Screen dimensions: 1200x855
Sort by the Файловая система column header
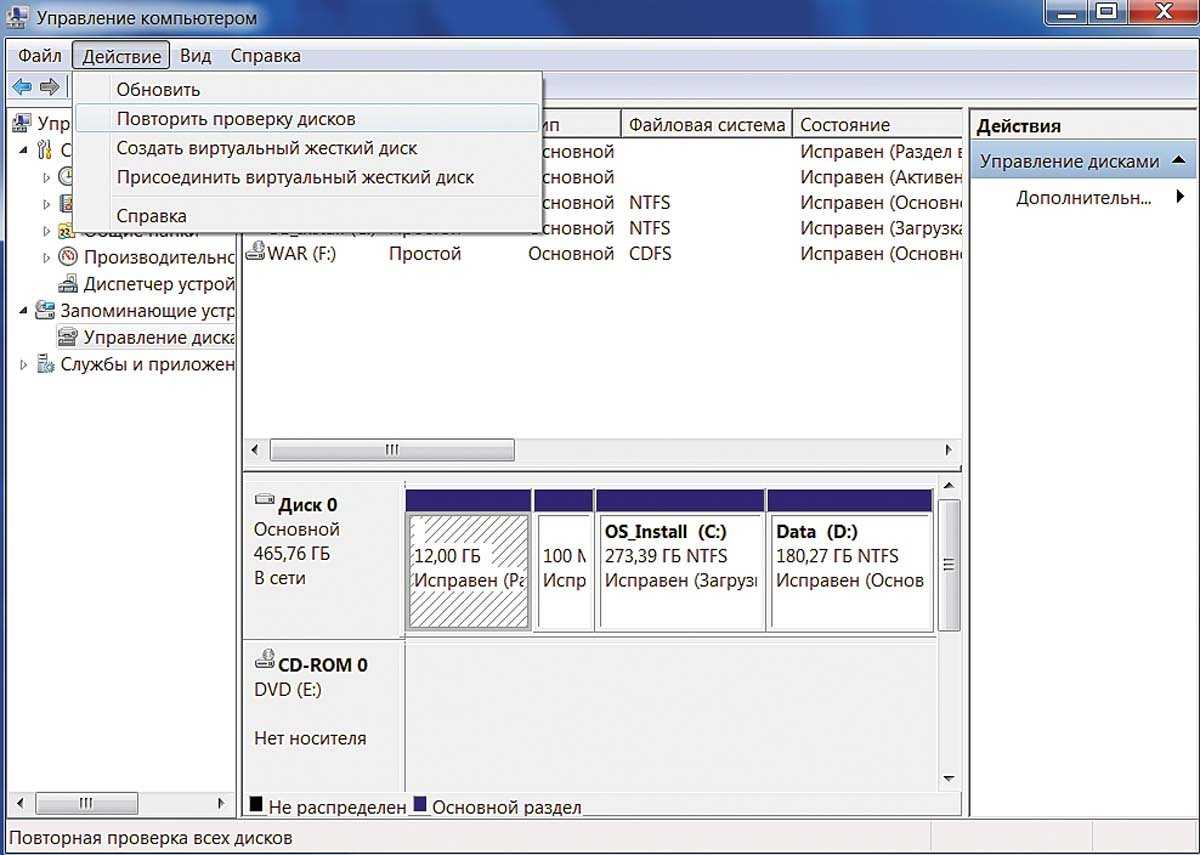(706, 125)
